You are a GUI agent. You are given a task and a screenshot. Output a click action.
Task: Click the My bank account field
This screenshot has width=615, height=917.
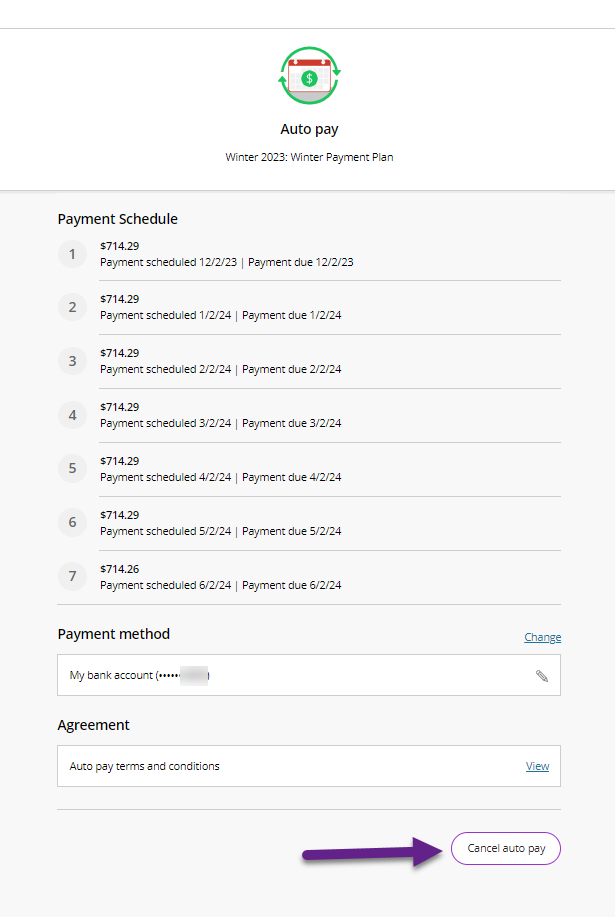point(309,675)
